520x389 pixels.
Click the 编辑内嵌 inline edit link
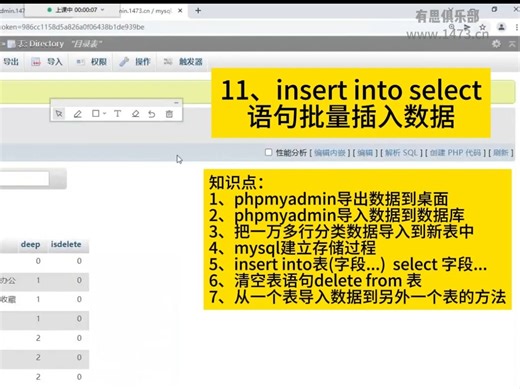tap(330, 153)
